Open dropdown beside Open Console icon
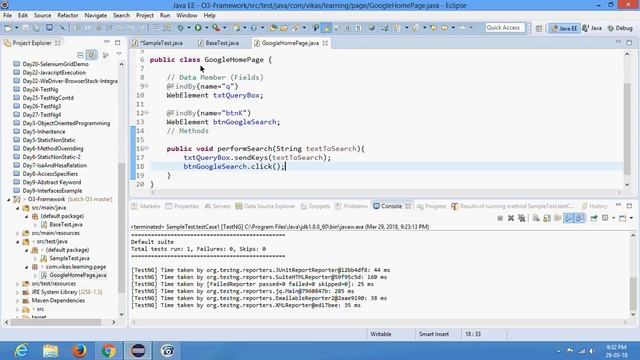The width and height of the screenshot is (640, 360). pyautogui.click(x=631, y=218)
